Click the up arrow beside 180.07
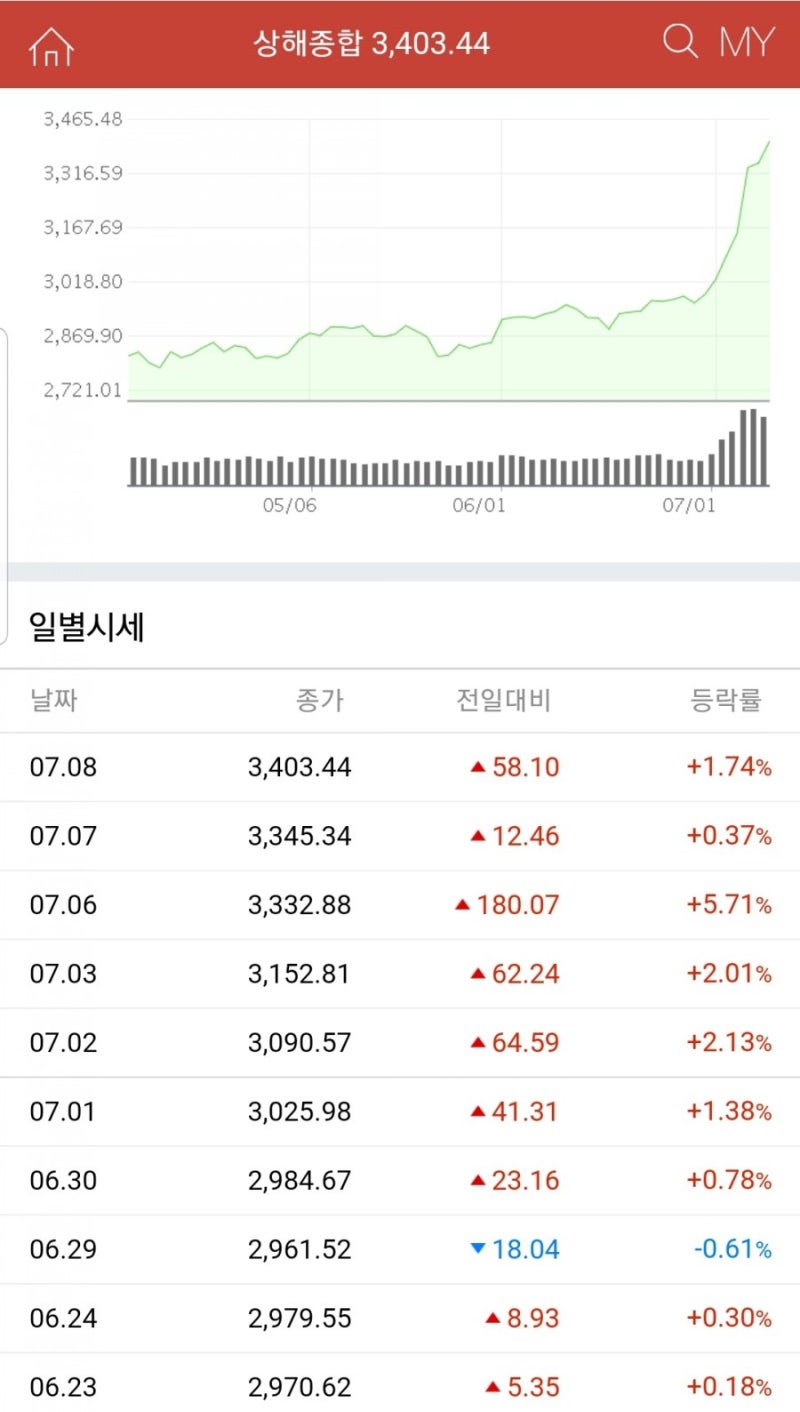Image resolution: width=800 pixels, height=1412 pixels. (x=462, y=906)
